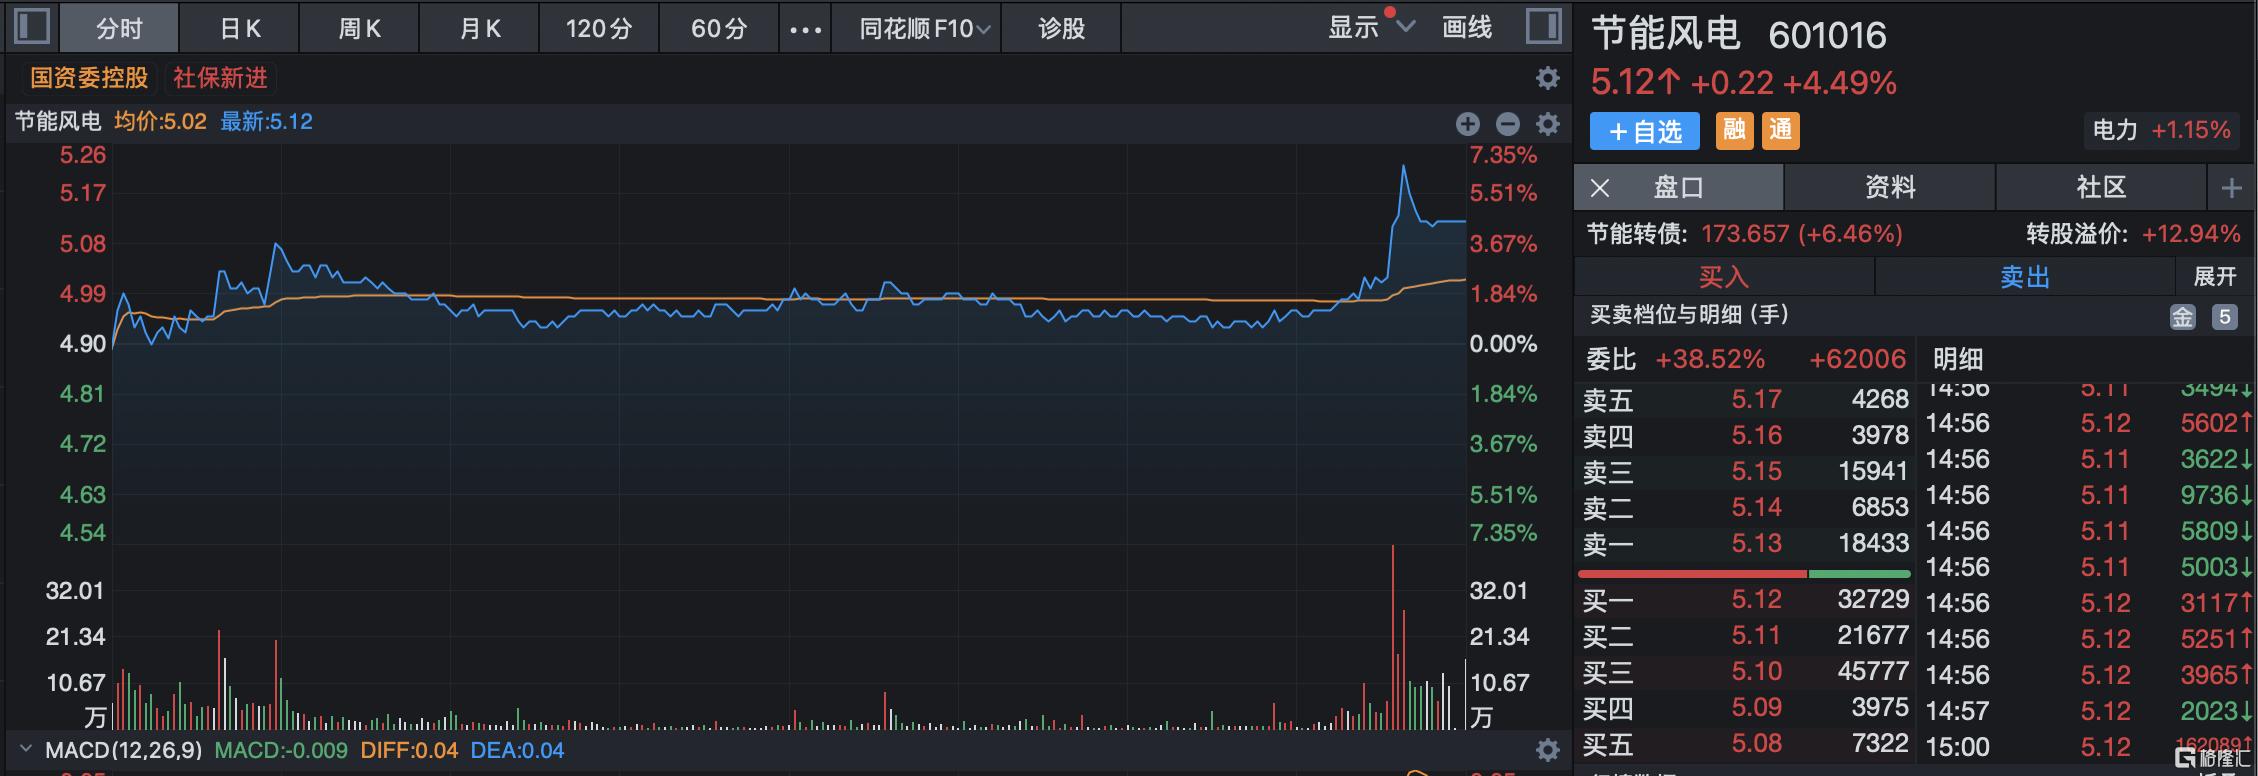Click the 买入 buy button
Image resolution: width=2258 pixels, height=776 pixels.
pos(1724,276)
